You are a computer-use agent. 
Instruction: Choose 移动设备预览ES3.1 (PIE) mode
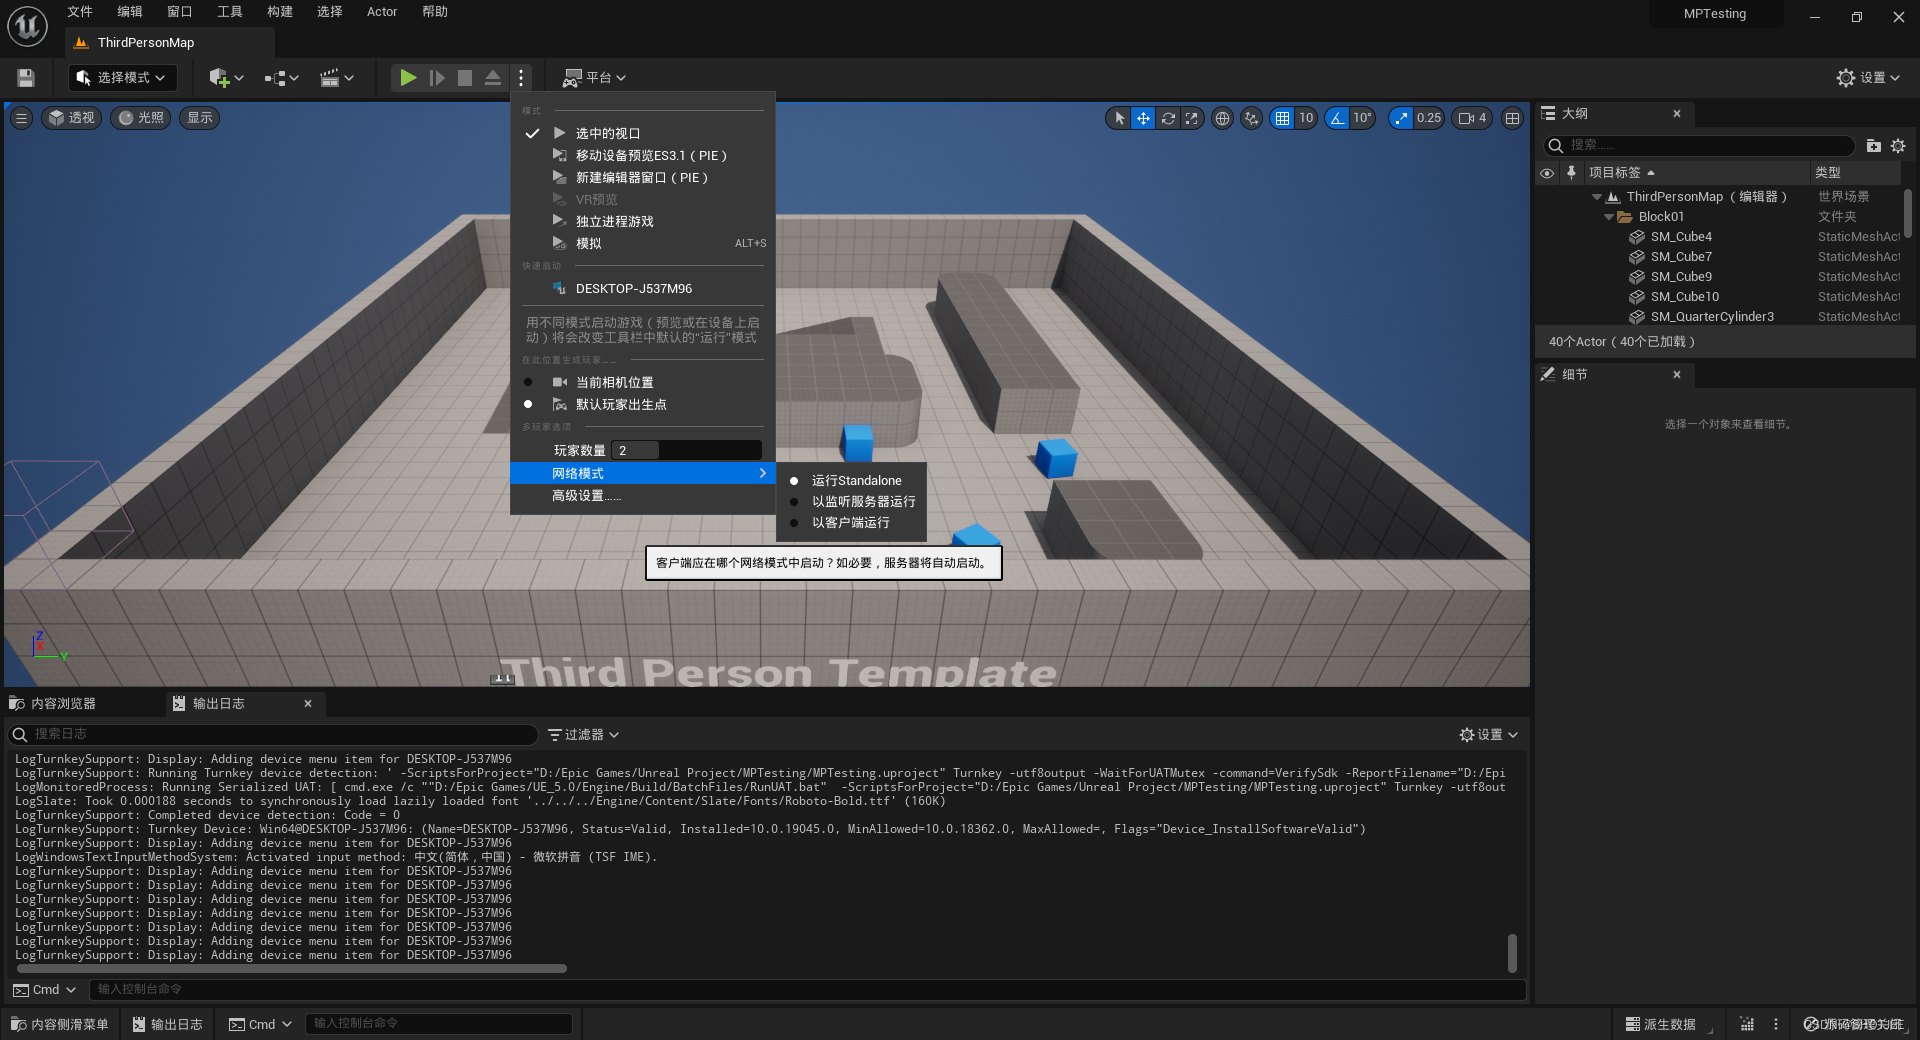pyautogui.click(x=643, y=155)
